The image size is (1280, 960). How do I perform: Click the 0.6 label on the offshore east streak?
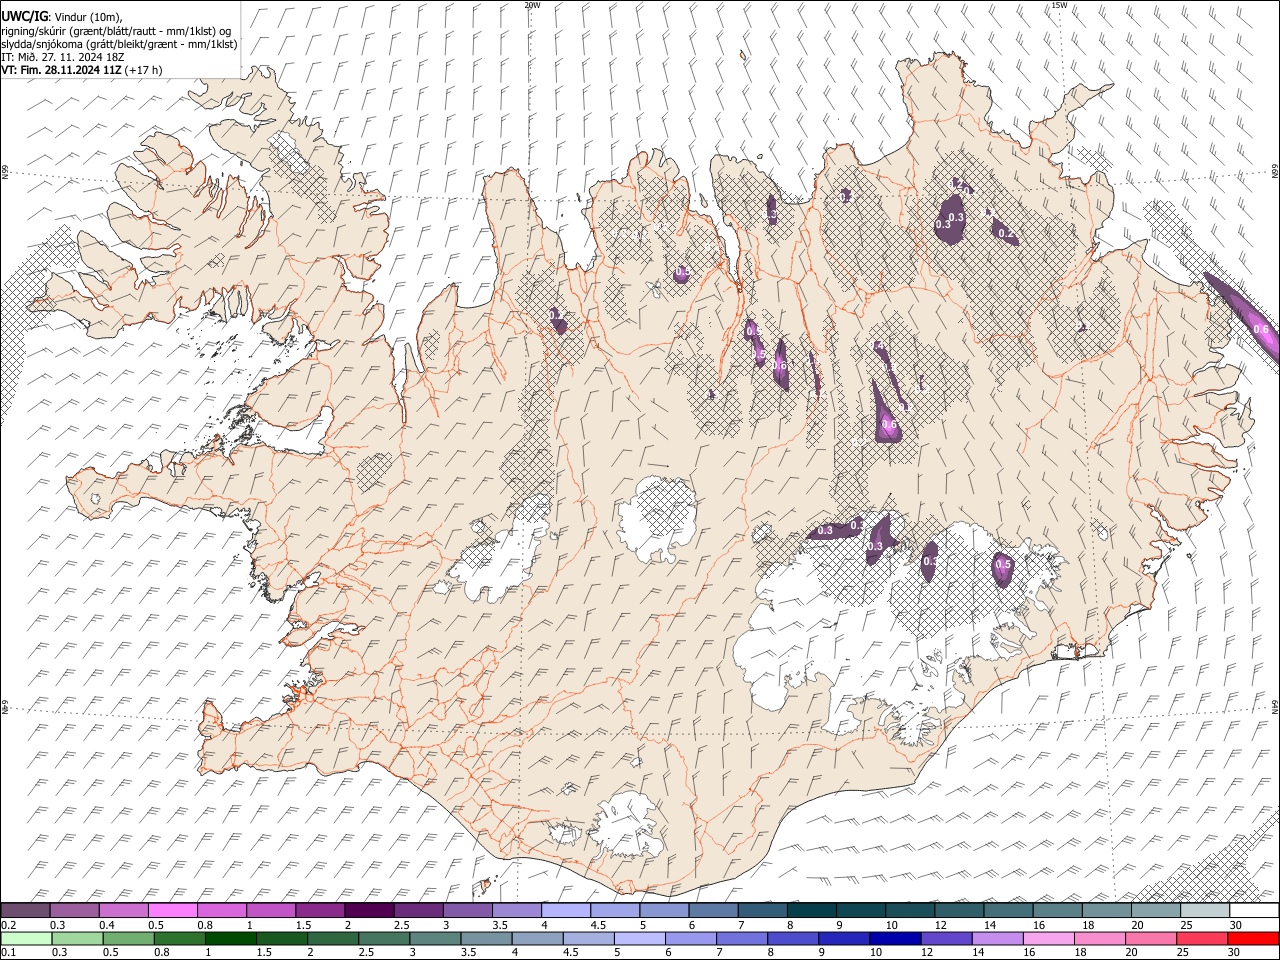click(x=1261, y=329)
